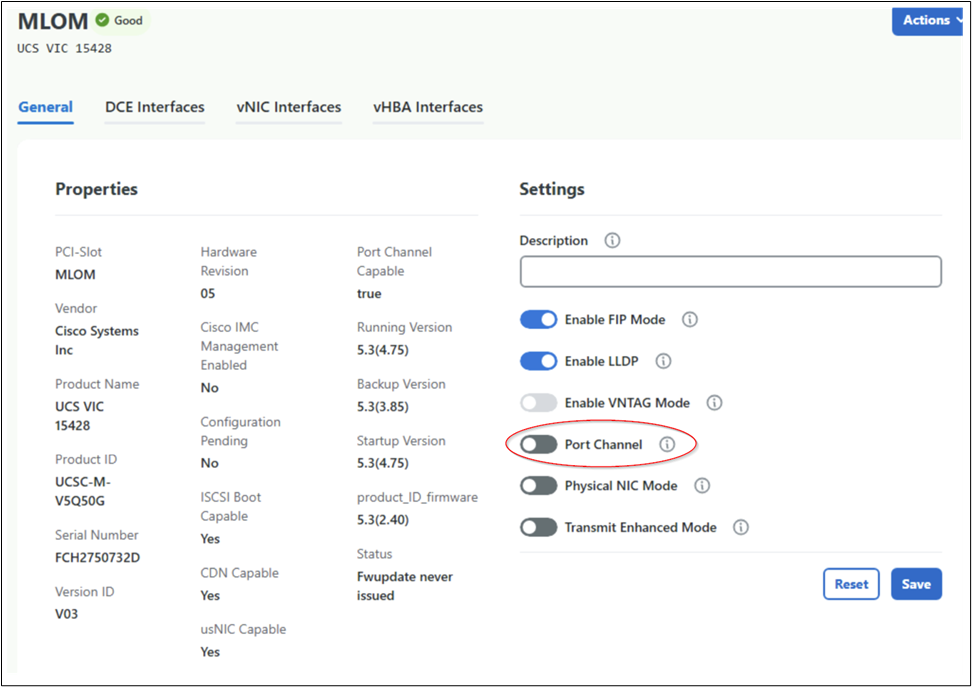972x687 pixels.
Task: Click the CDN Capable label
Action: pyautogui.click(x=239, y=573)
